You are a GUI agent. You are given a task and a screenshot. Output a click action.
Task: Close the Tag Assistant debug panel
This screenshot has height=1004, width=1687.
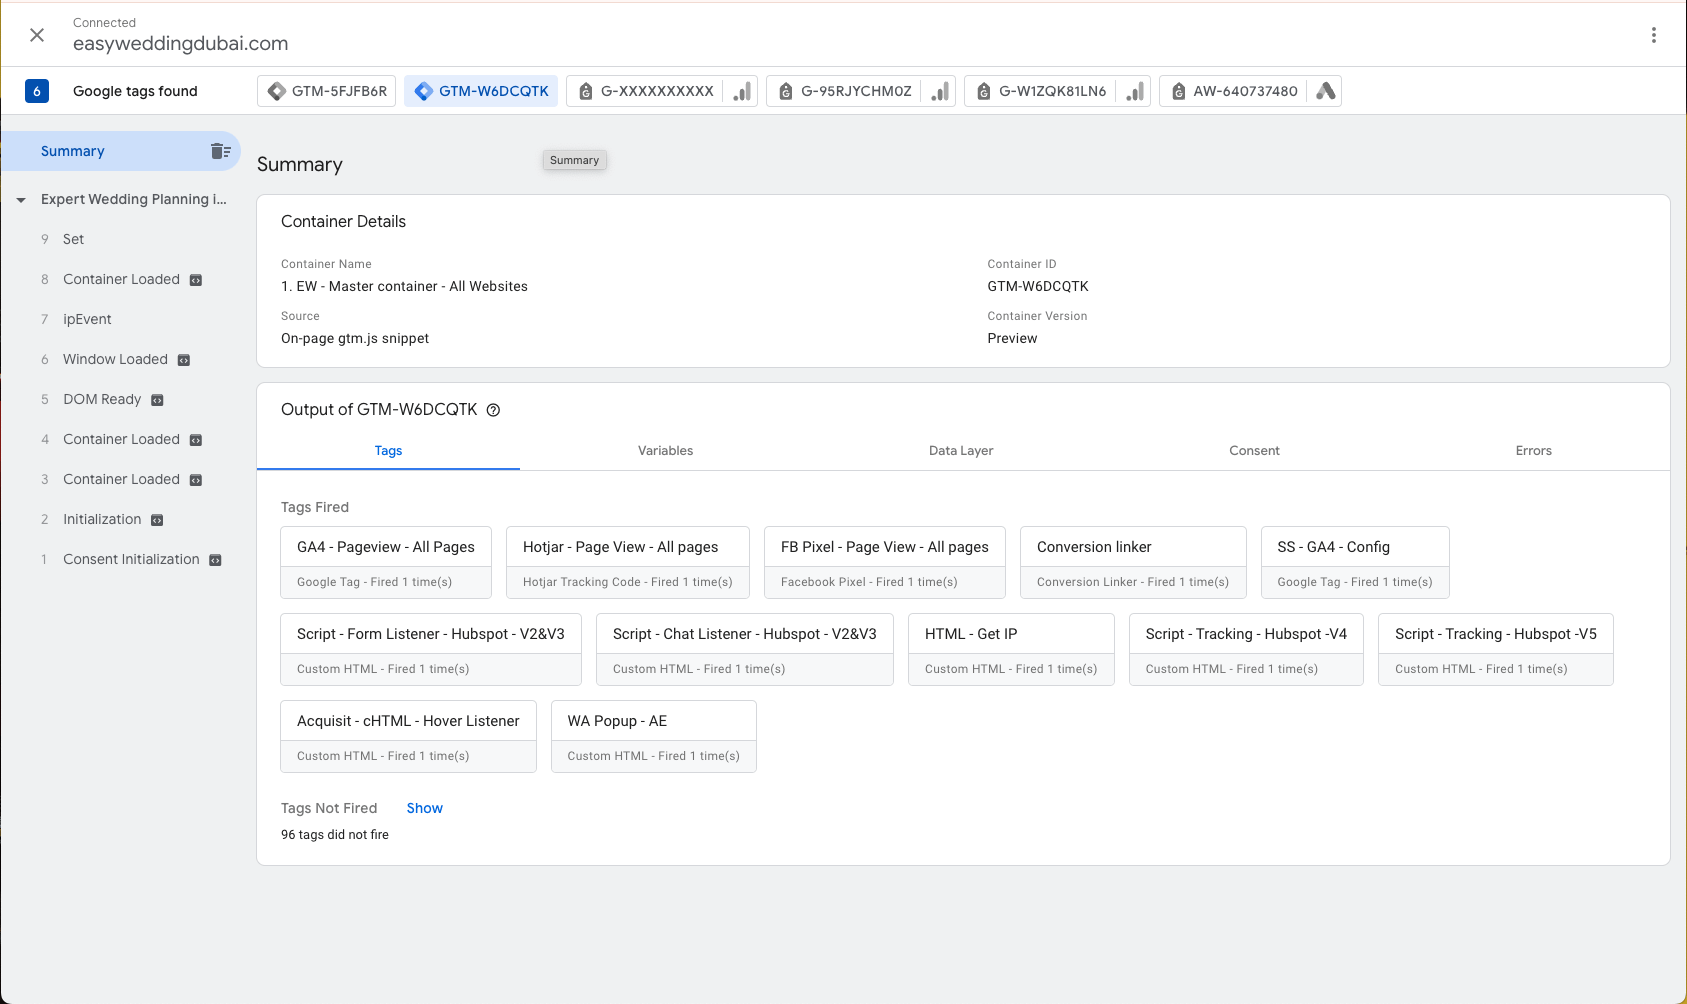37,35
